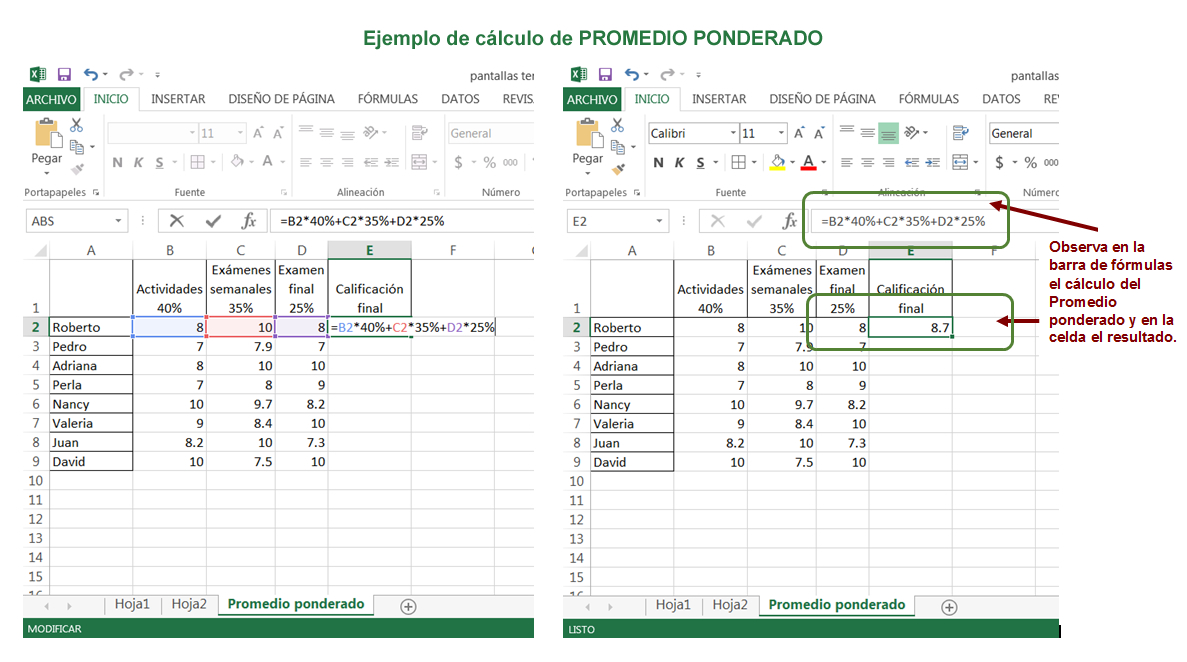1187x662 pixels.
Task: Toggle Underline S in right window
Action: click(x=700, y=162)
